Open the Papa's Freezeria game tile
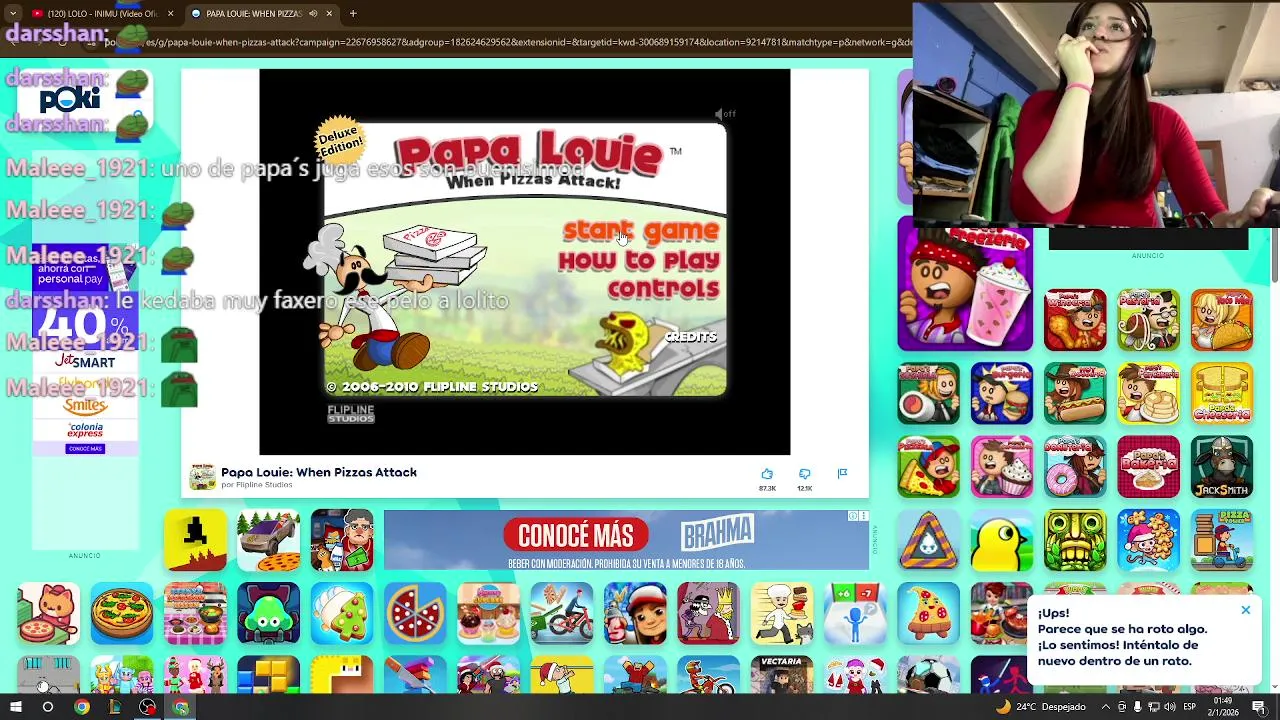 [965, 284]
